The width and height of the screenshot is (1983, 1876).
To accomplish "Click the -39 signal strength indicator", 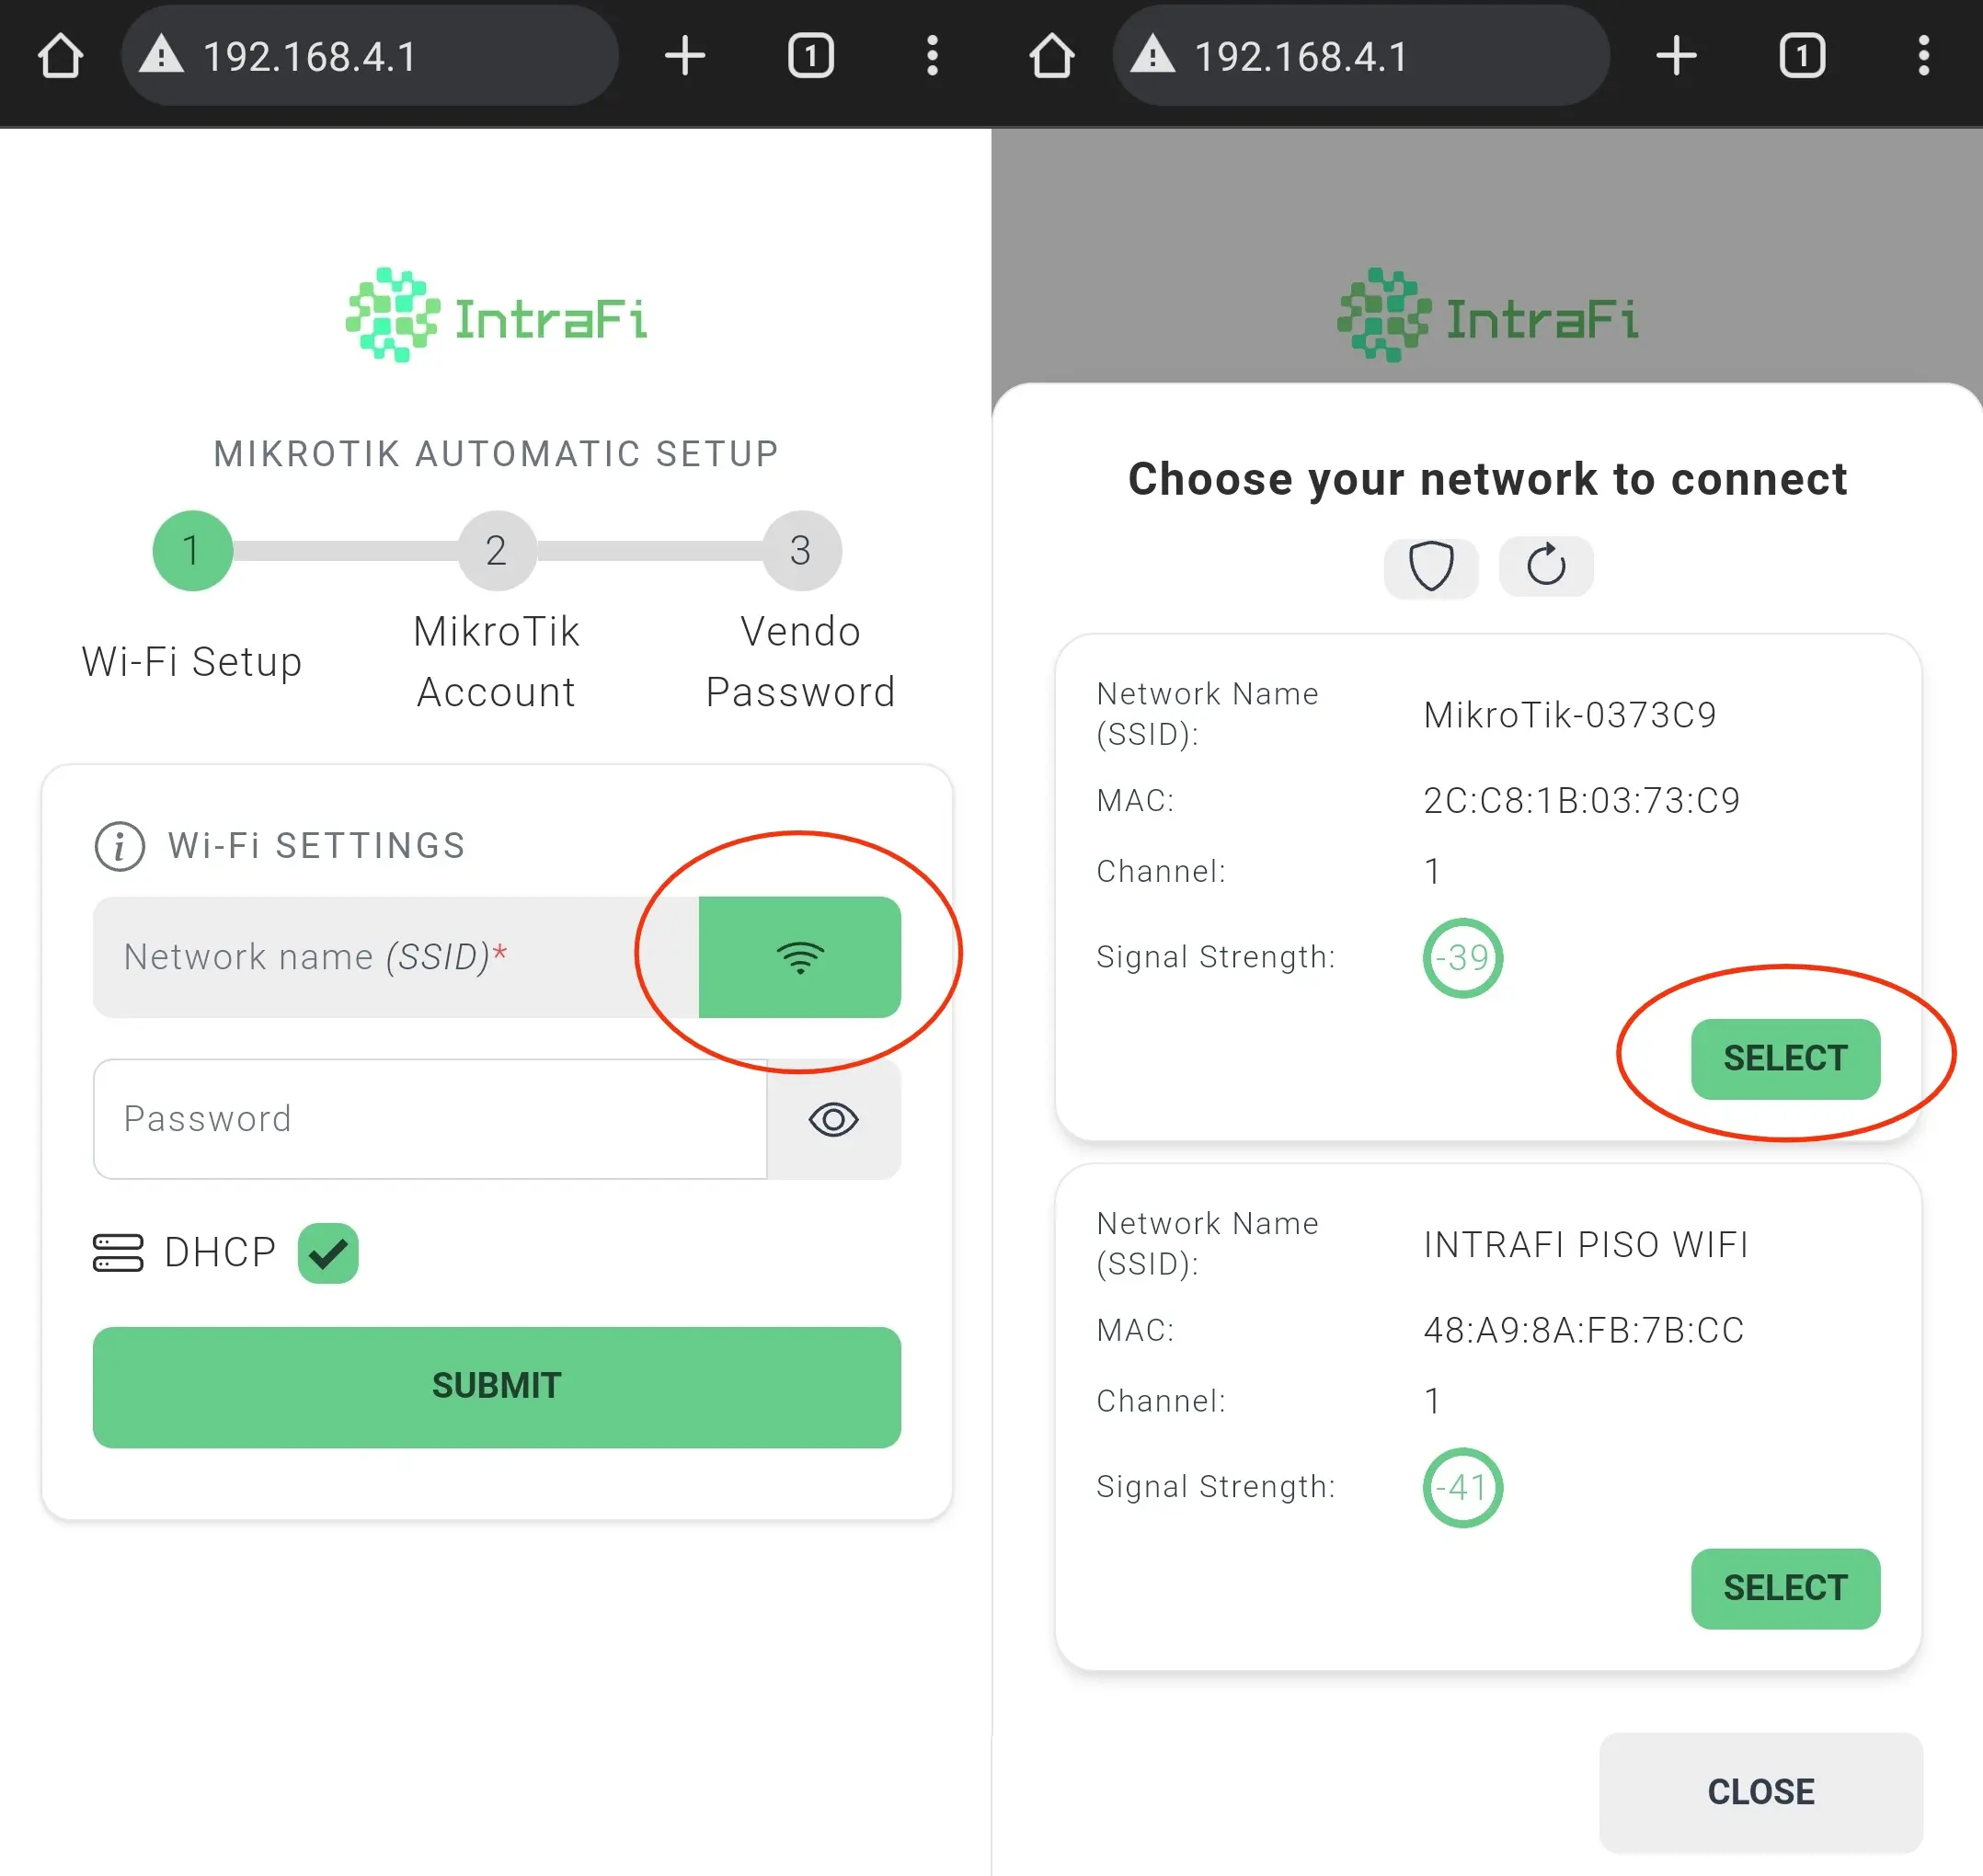I will [x=1462, y=958].
